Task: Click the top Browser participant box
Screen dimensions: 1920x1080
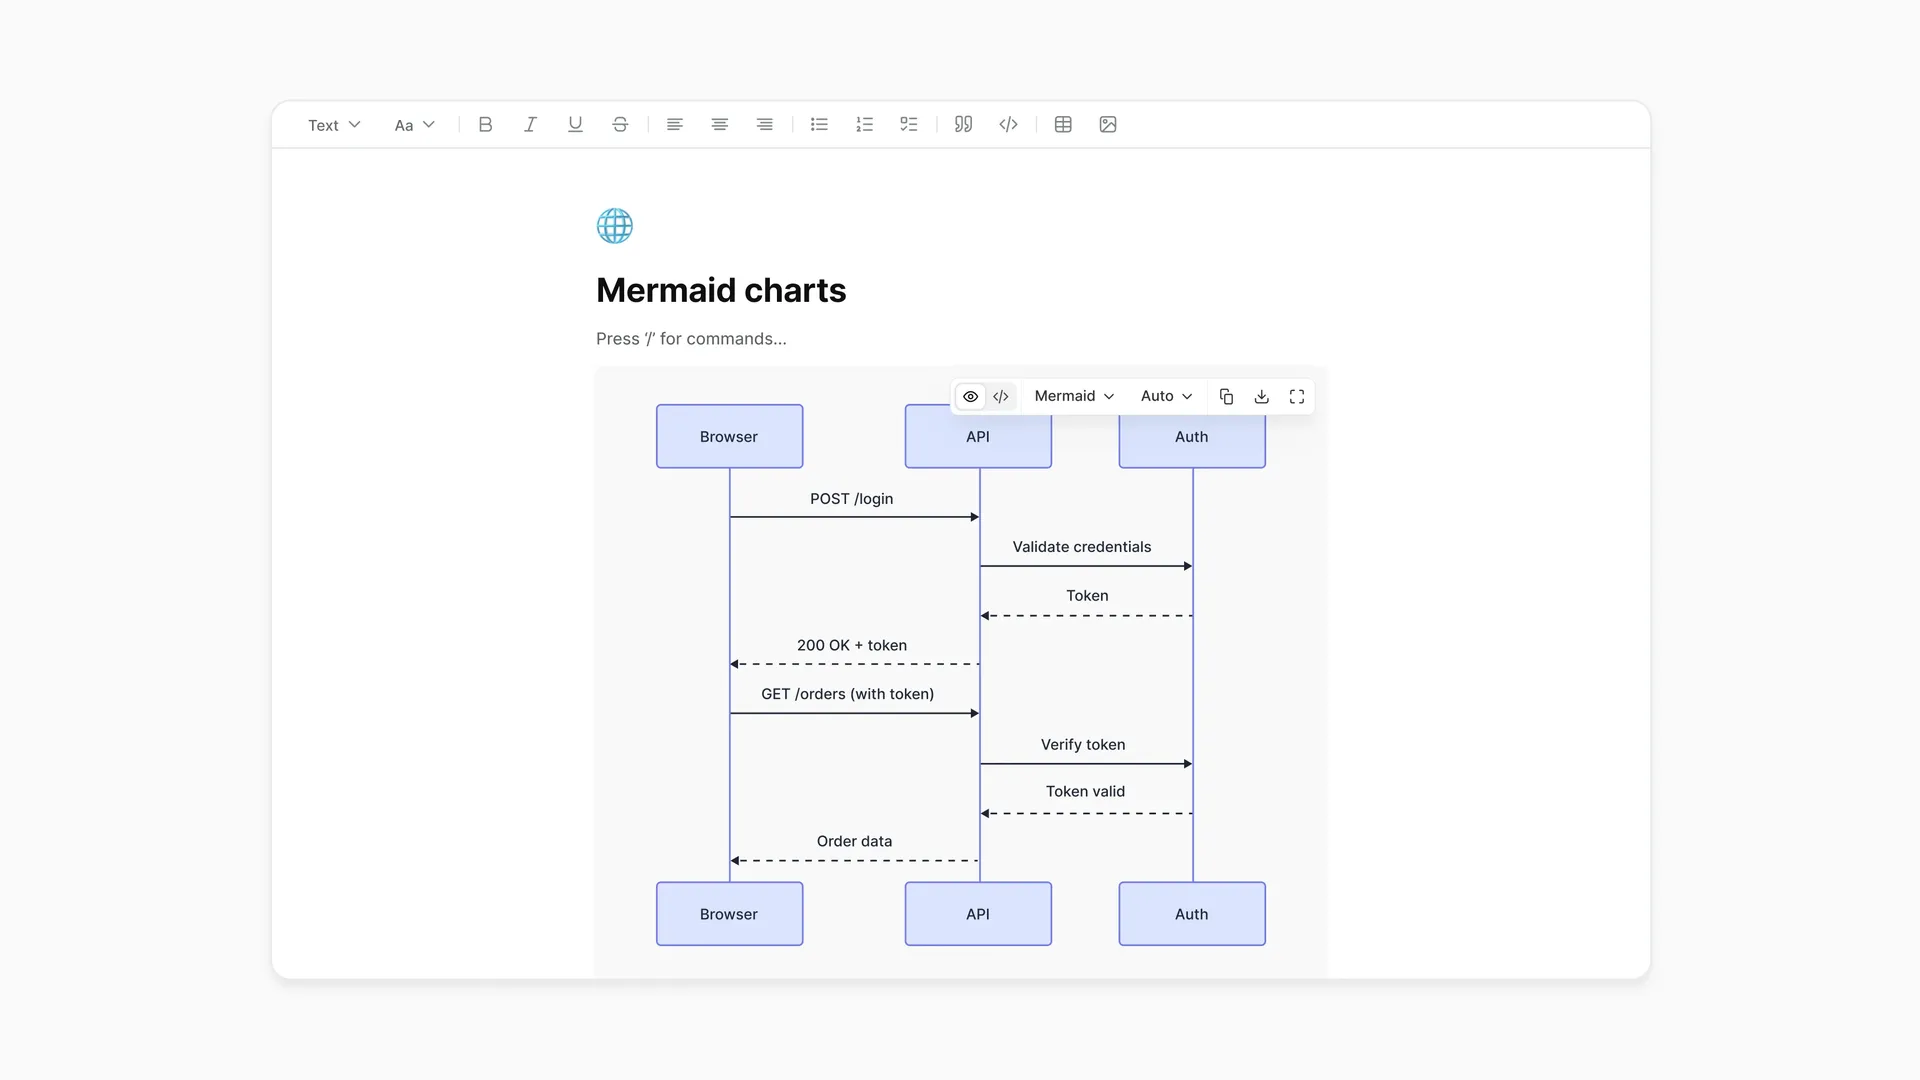Action: coord(729,436)
